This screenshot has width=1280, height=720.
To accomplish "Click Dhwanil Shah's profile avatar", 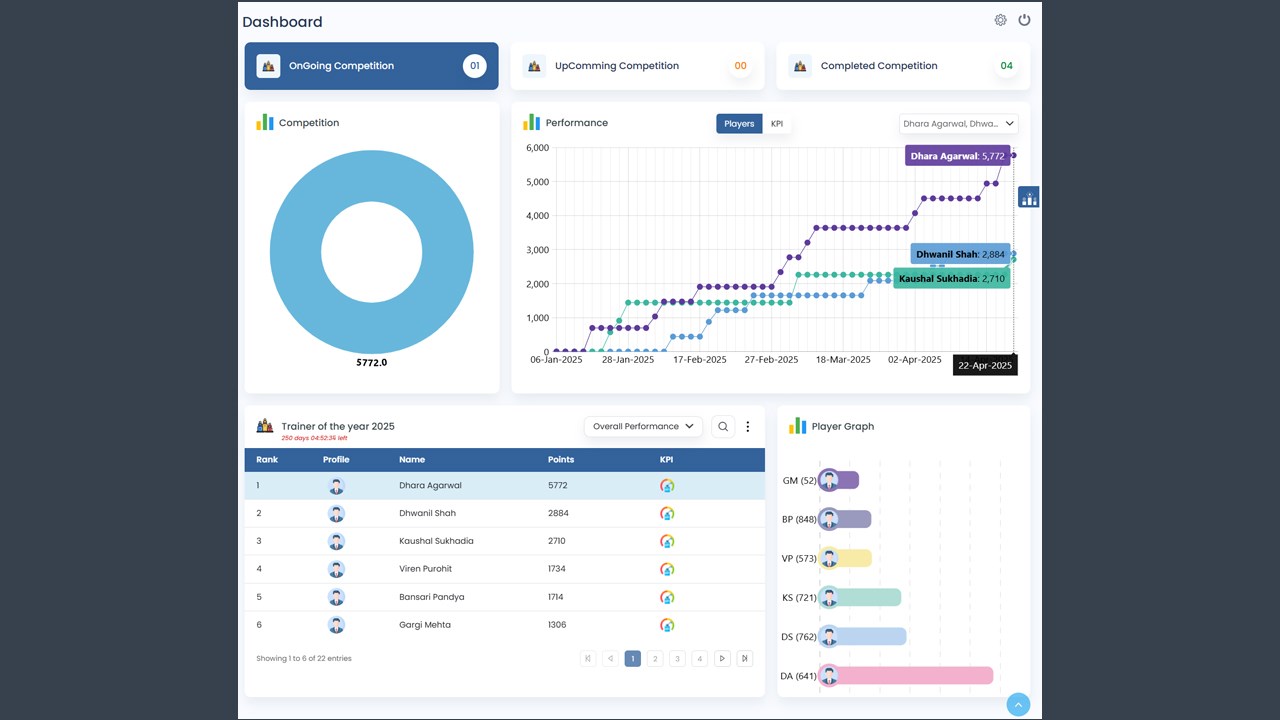I will (336, 514).
